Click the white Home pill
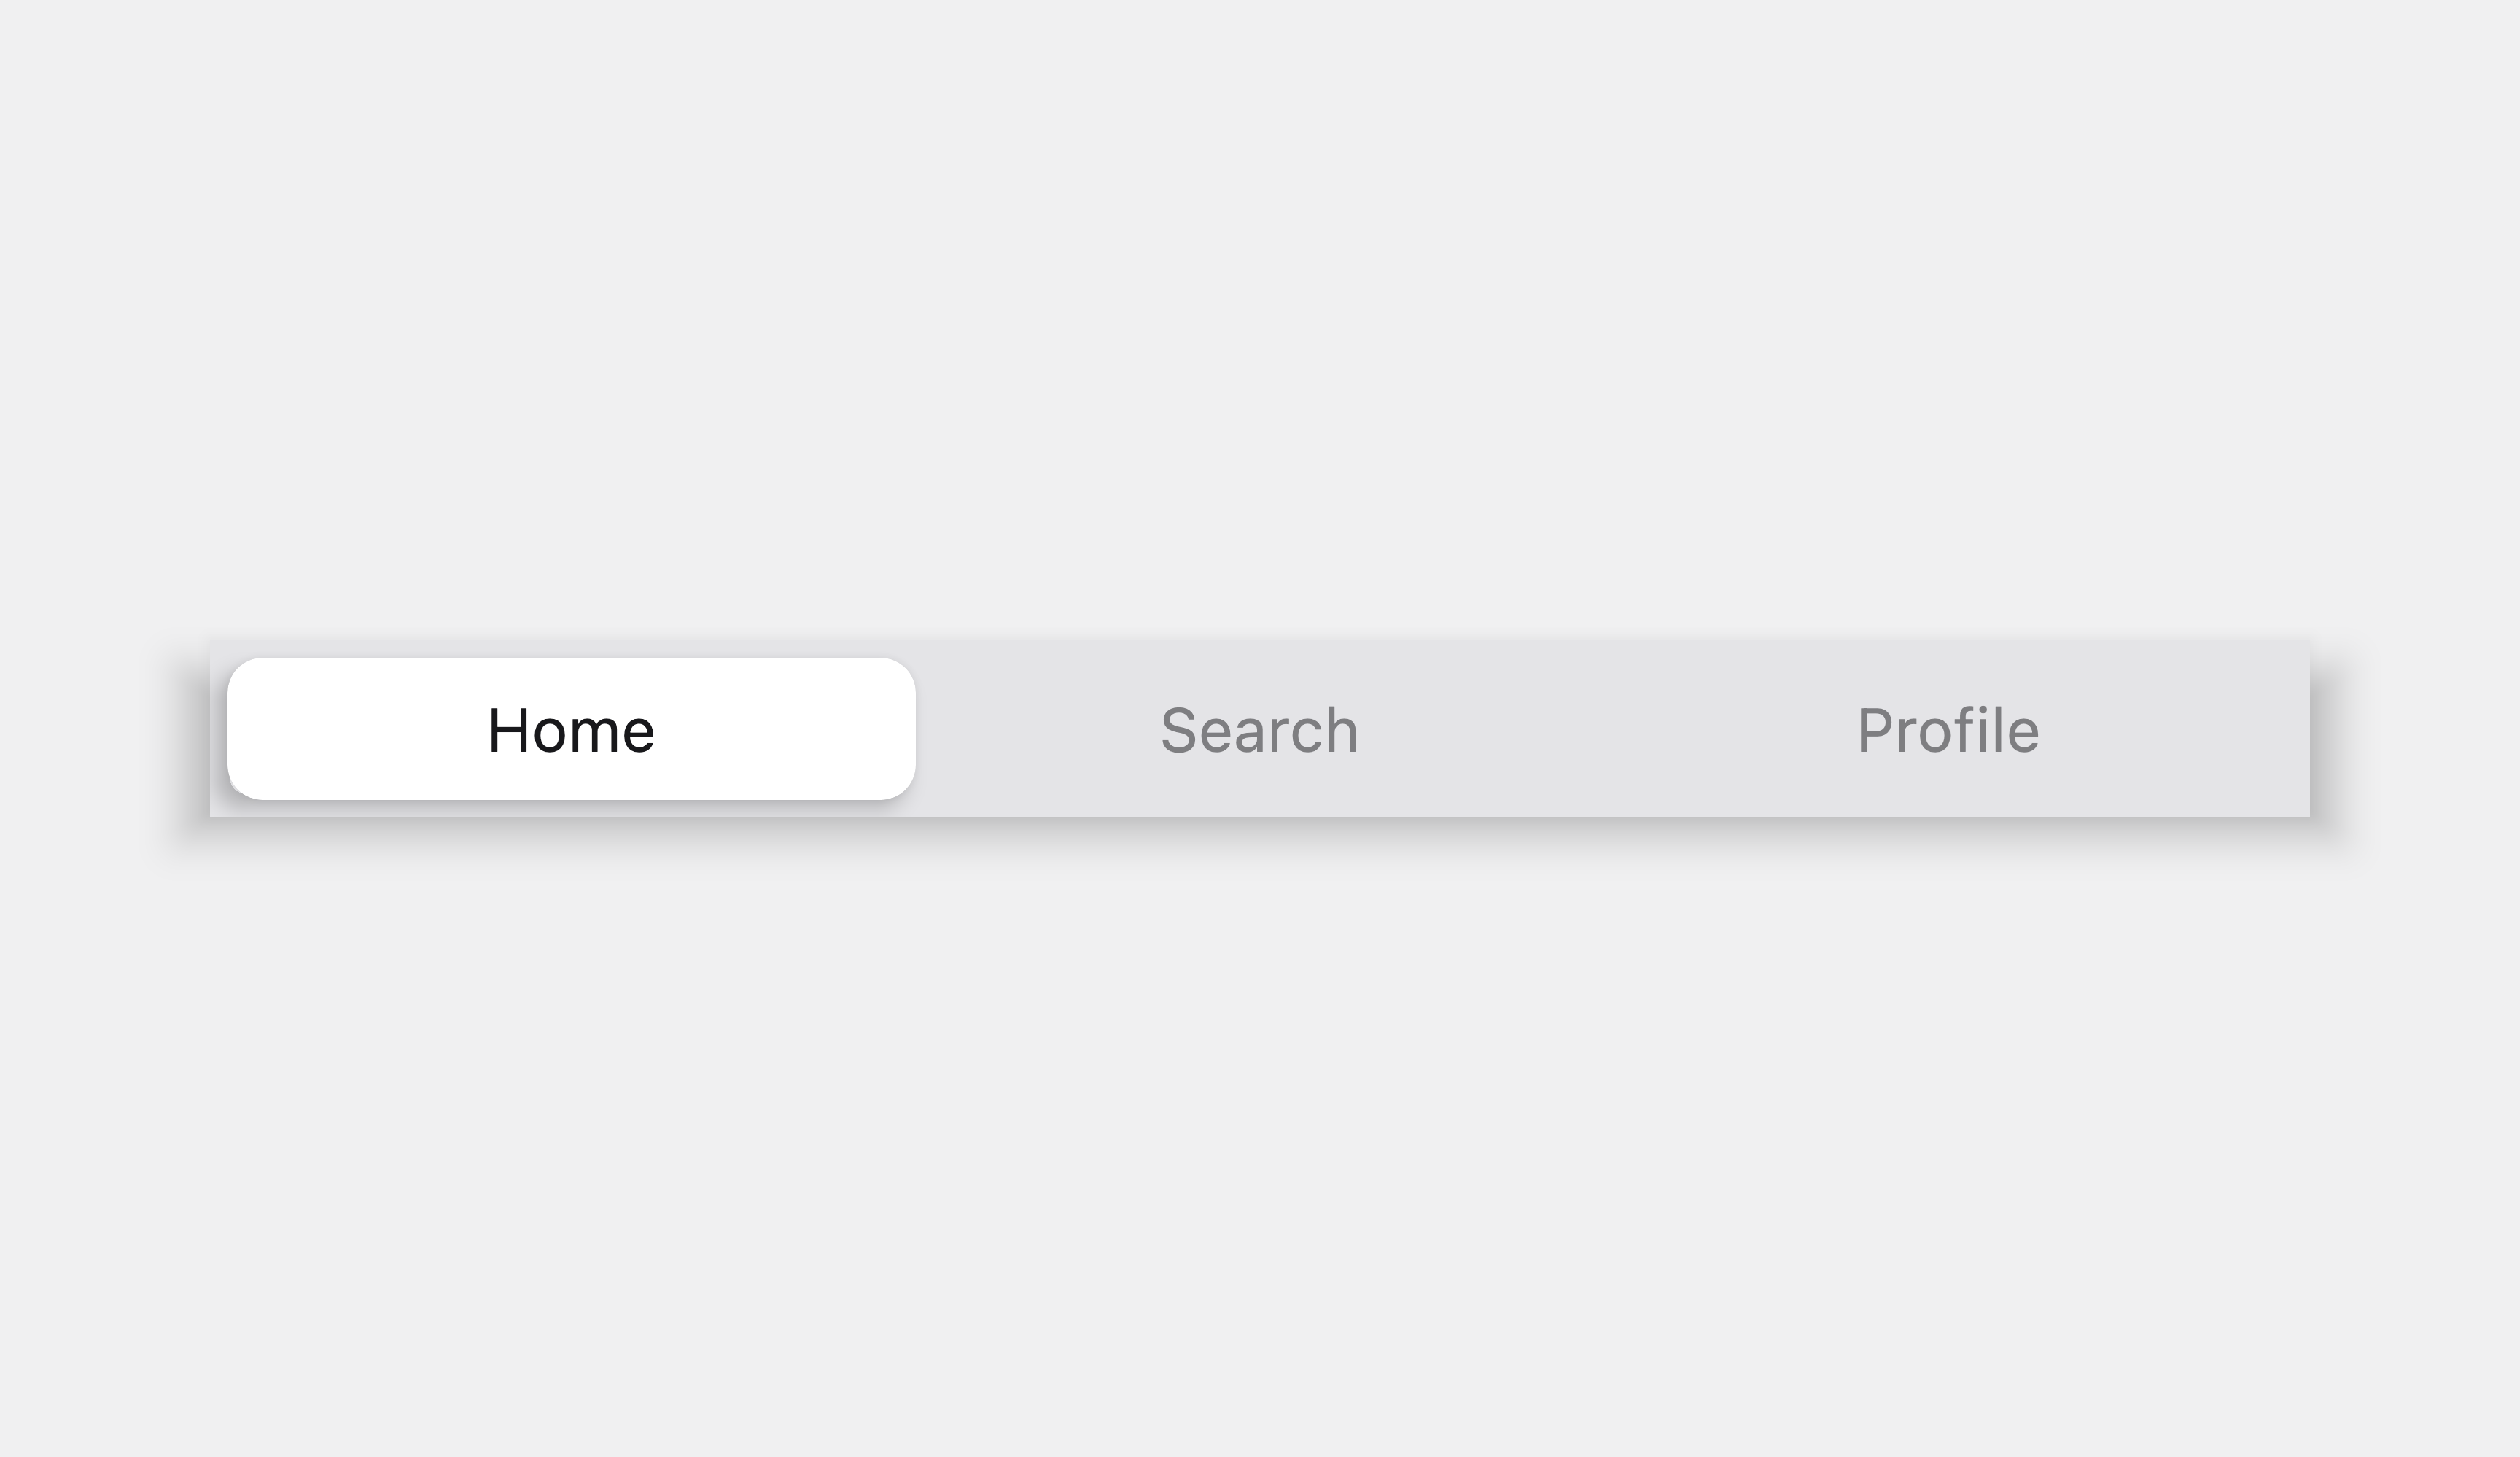This screenshot has width=2520, height=1457. (x=571, y=729)
